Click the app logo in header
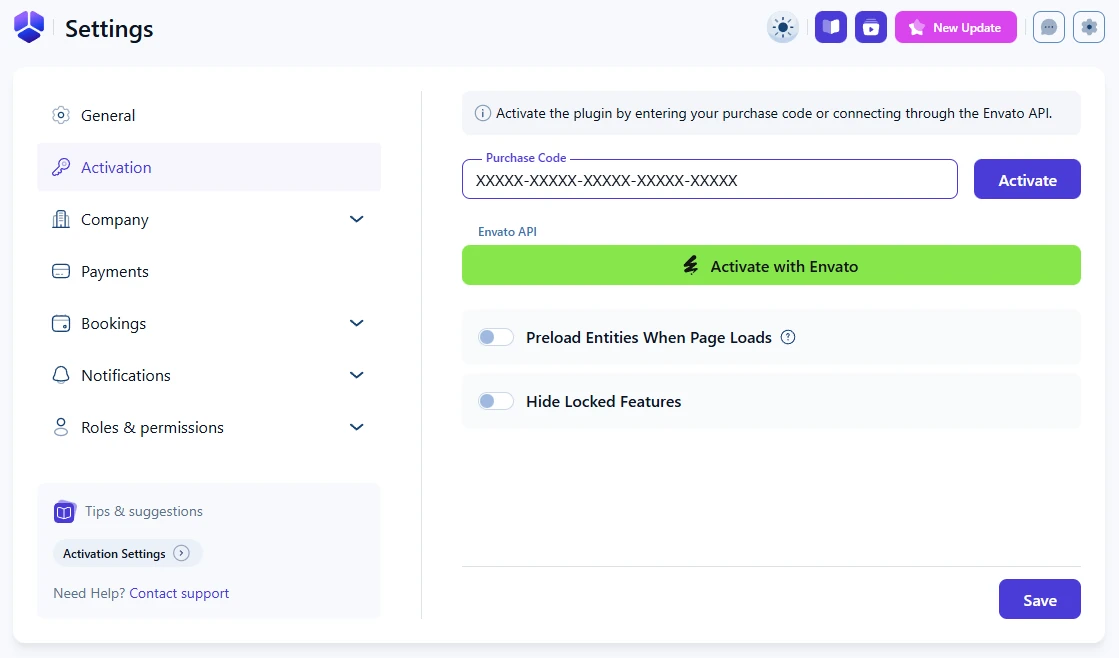The height and width of the screenshot is (658, 1119). pos(29,27)
